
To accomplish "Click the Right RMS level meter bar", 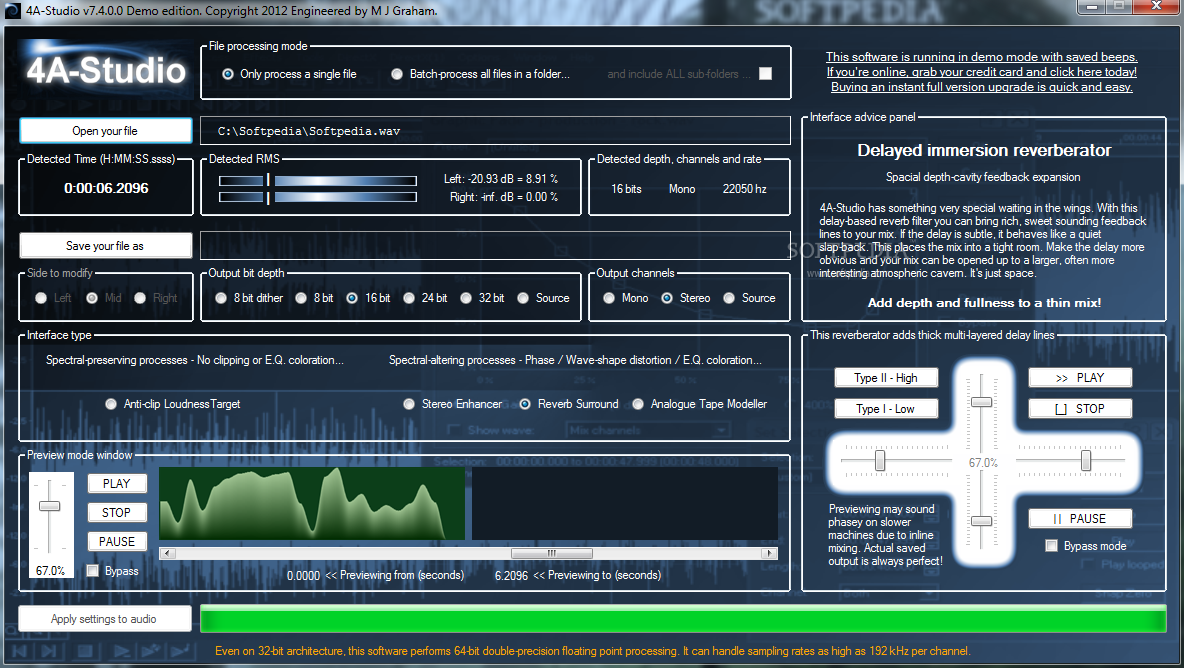I will (317, 197).
